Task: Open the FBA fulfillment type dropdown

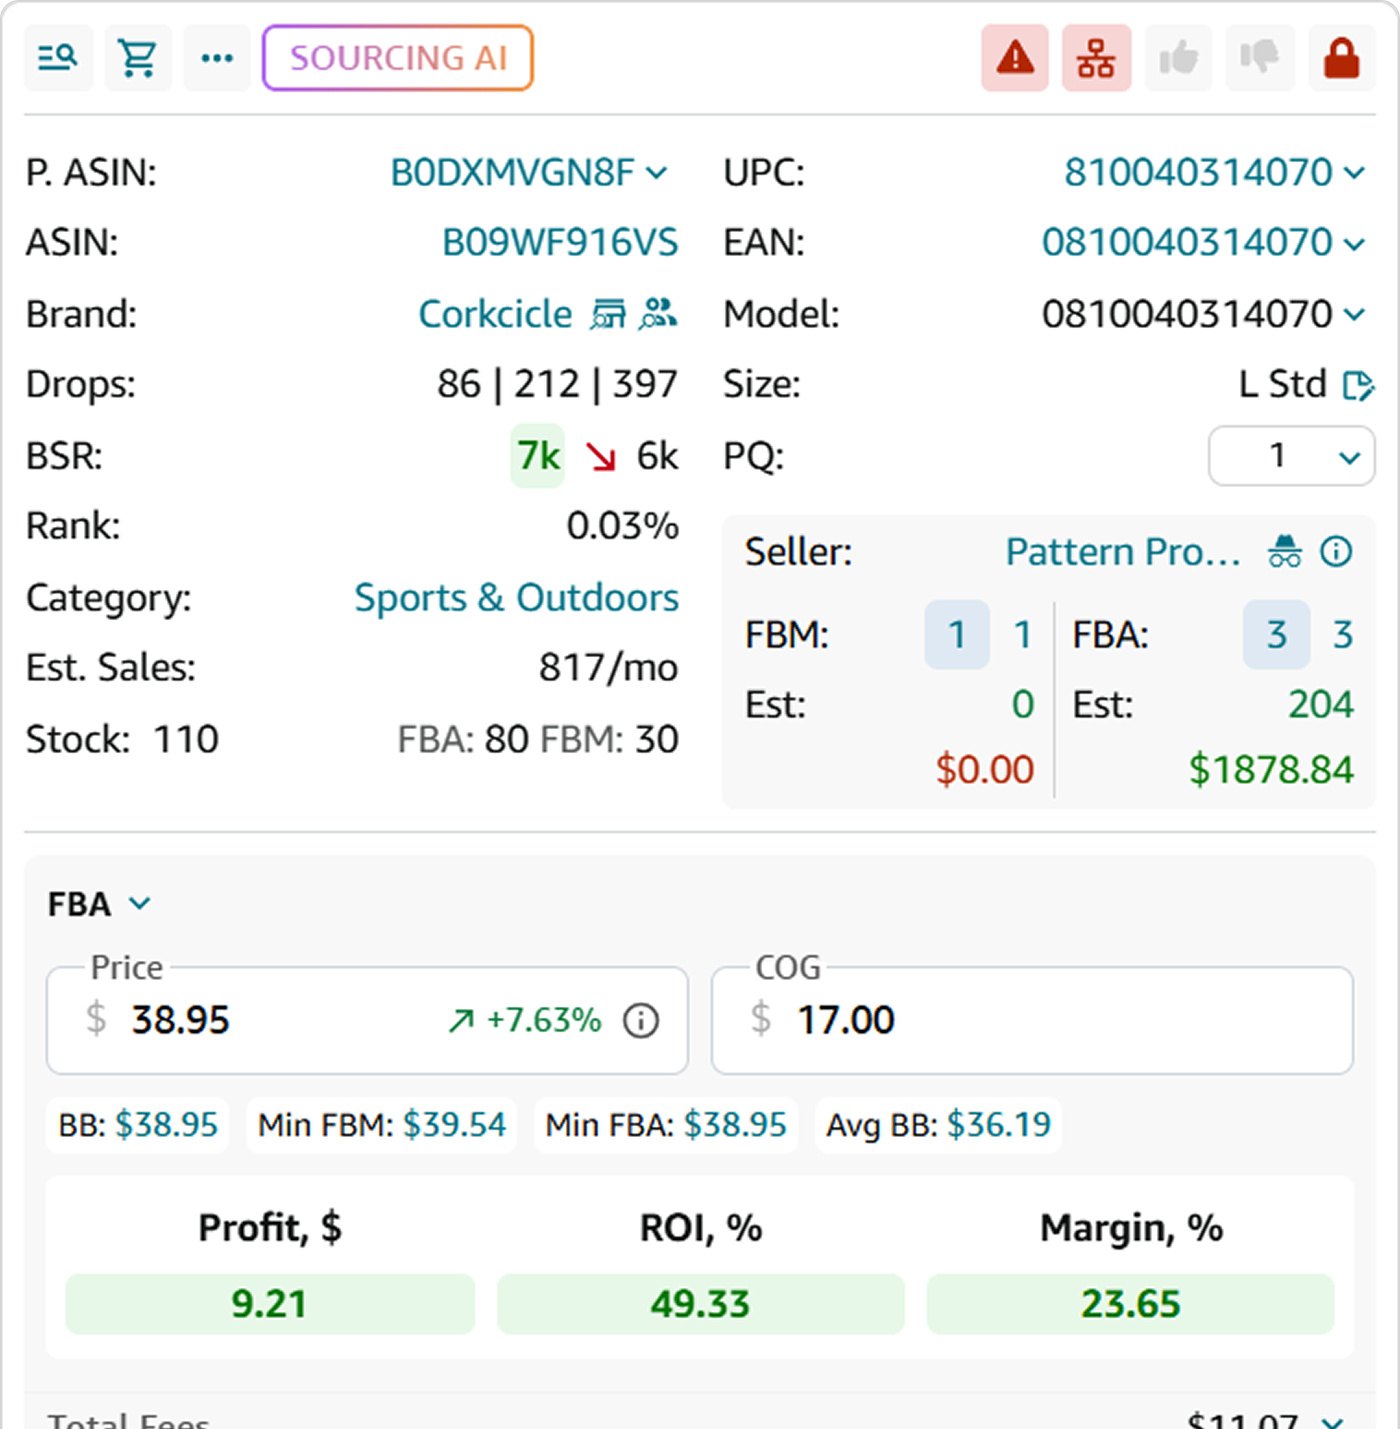Action: pyautogui.click(x=99, y=904)
